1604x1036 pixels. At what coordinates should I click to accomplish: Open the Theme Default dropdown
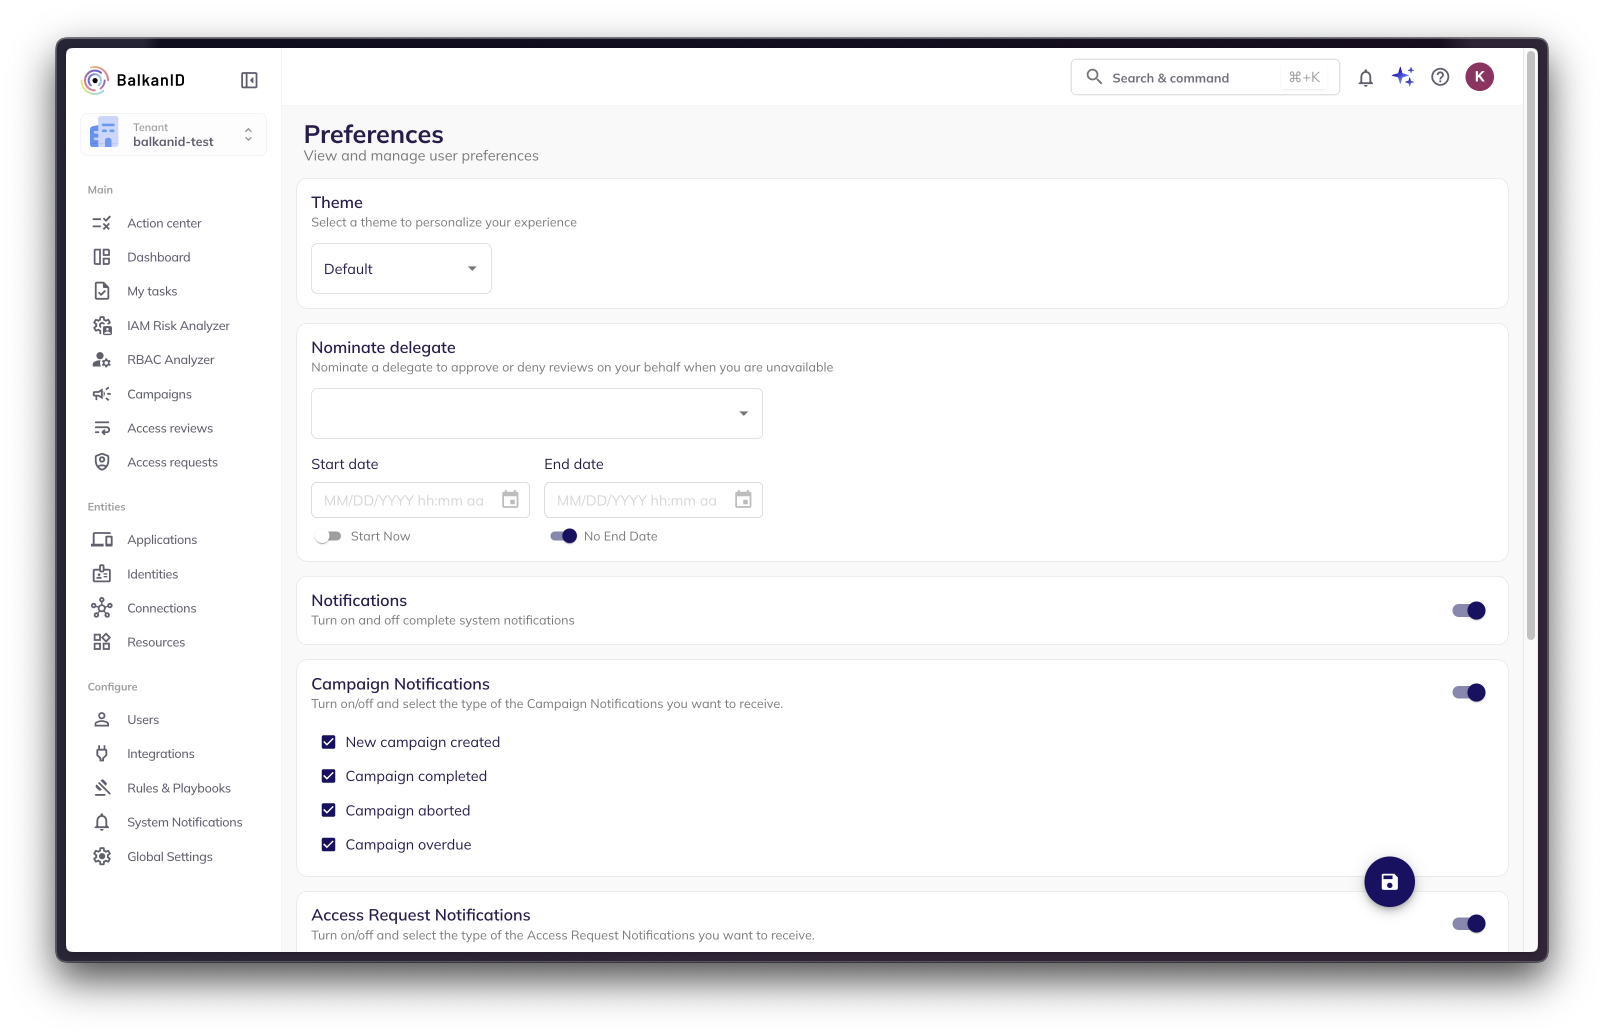[x=401, y=269]
